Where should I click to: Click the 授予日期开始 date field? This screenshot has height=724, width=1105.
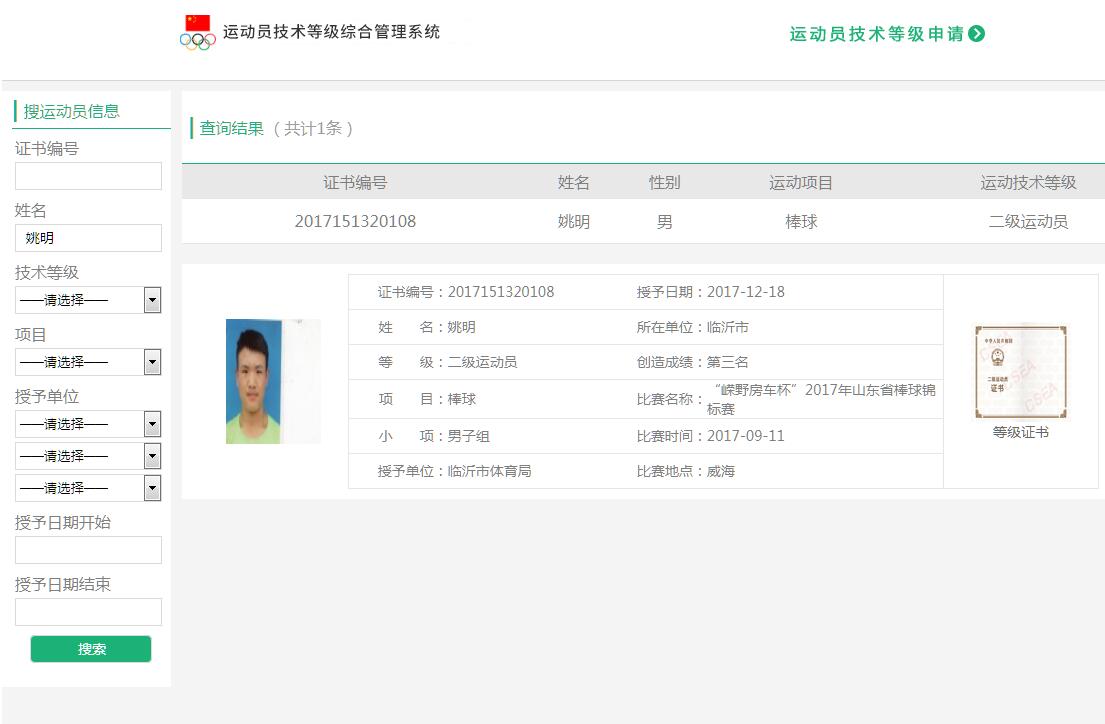coord(88,550)
